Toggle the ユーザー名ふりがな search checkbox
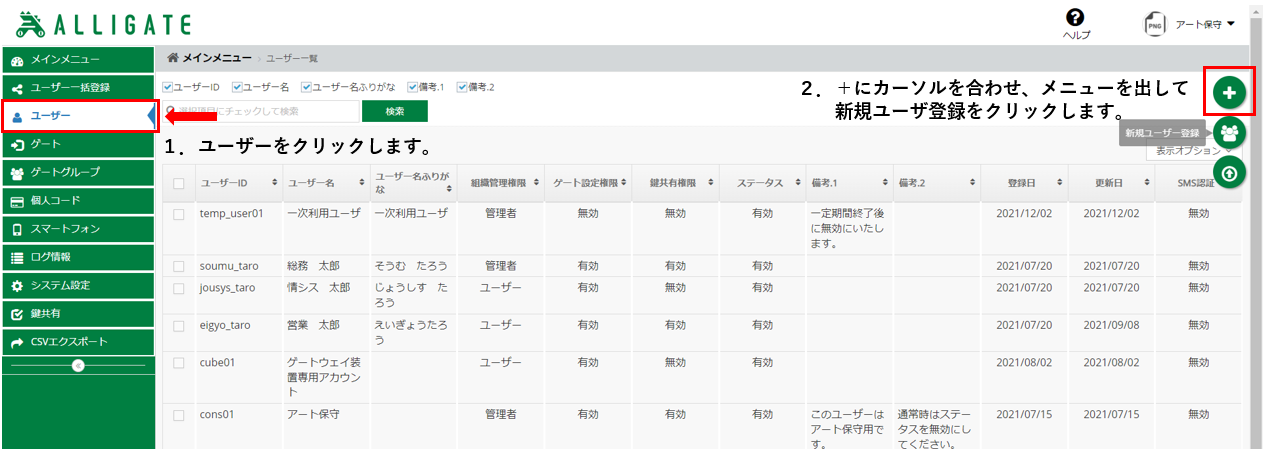This screenshot has width=1264, height=452. click(x=307, y=87)
